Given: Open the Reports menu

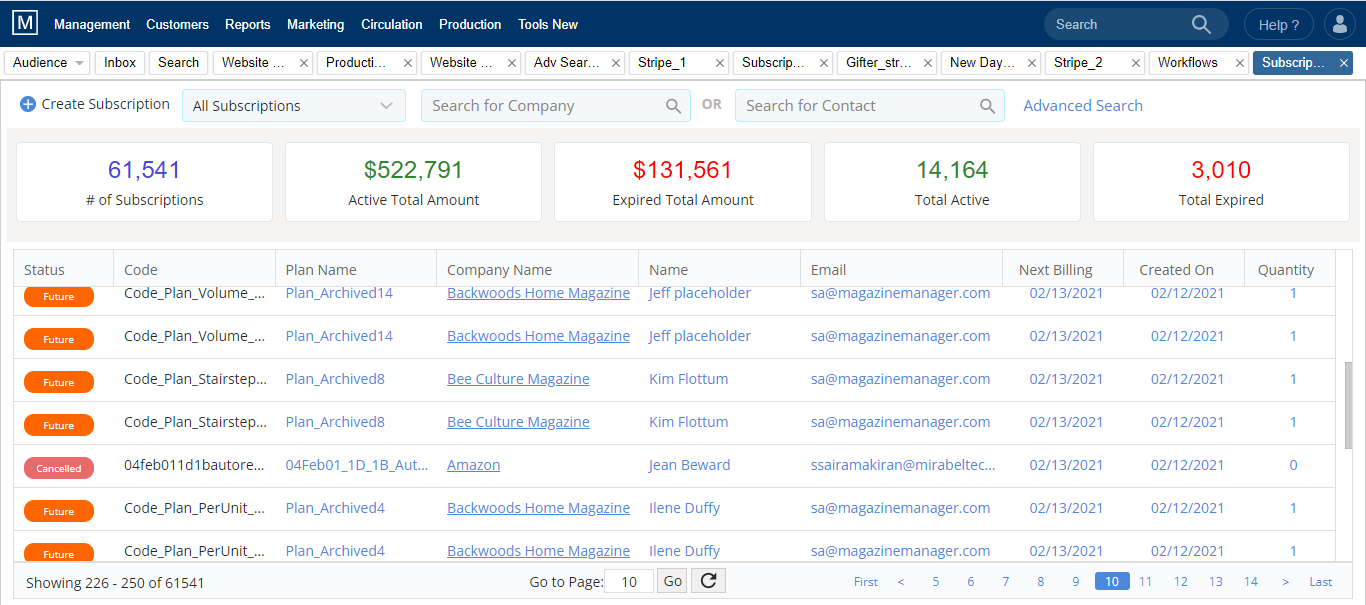Looking at the screenshot, I should tap(248, 24).
